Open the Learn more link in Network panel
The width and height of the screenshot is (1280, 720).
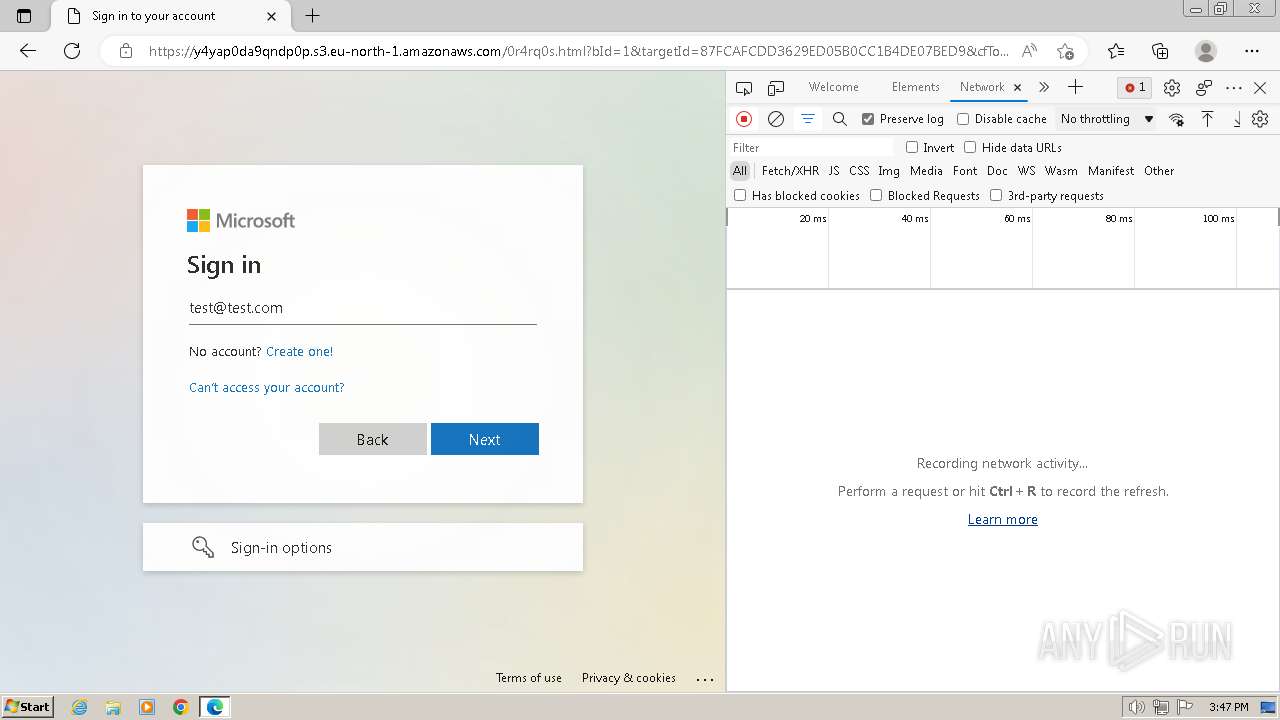(1003, 519)
